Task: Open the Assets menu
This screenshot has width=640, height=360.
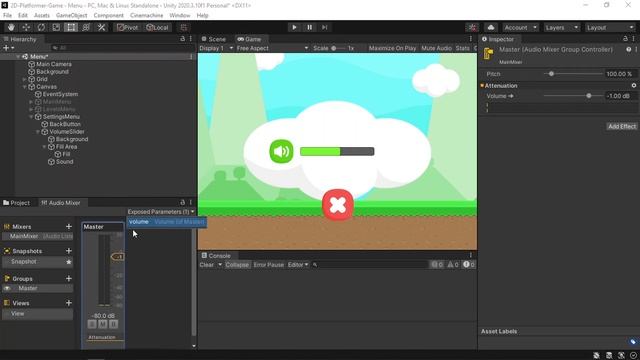Action: (42, 16)
